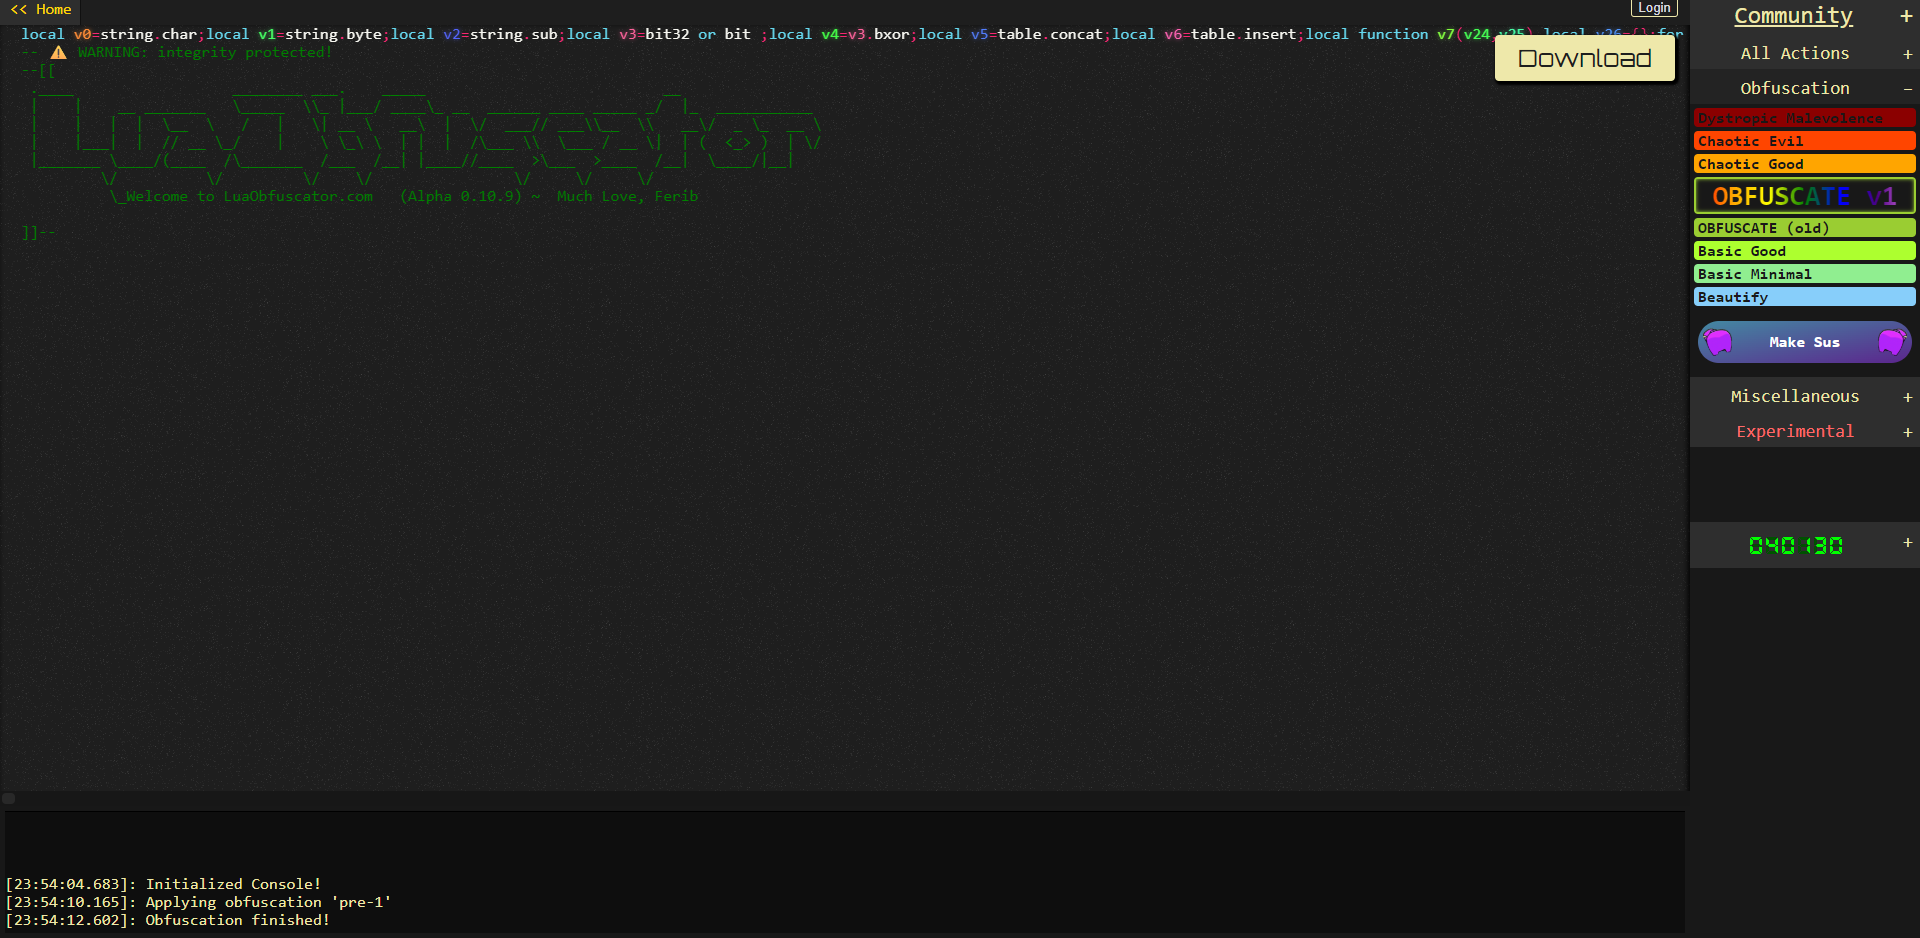
Task: Collapse Obfuscation with its minus sign
Action: pos(1907,89)
